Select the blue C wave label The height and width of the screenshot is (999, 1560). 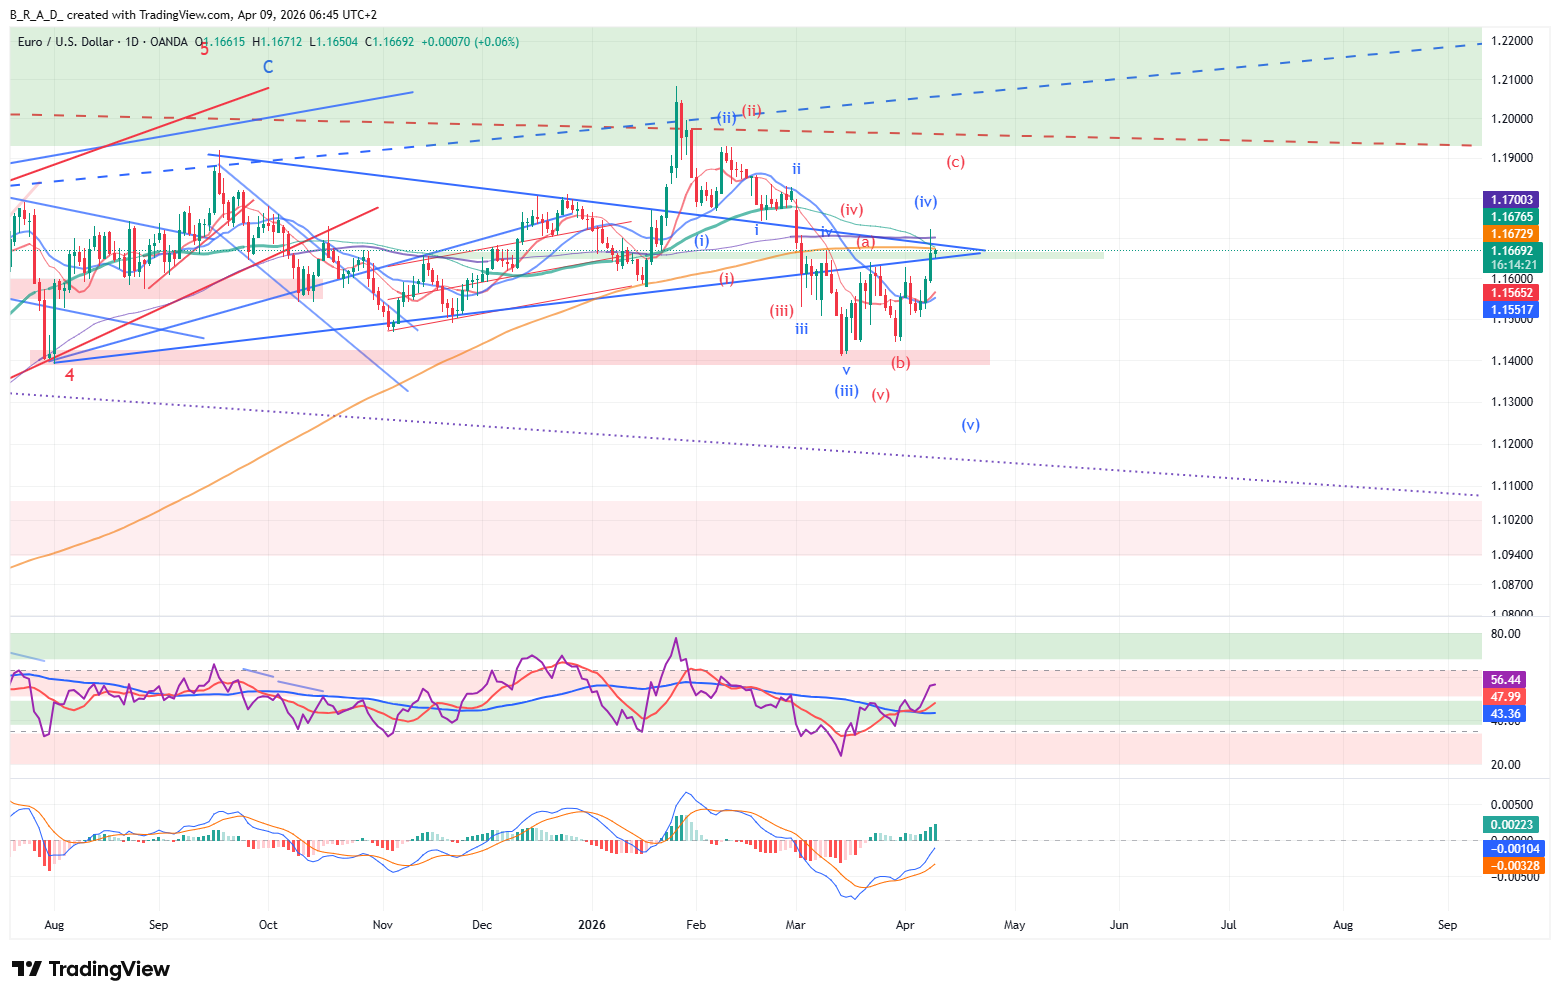click(x=268, y=67)
